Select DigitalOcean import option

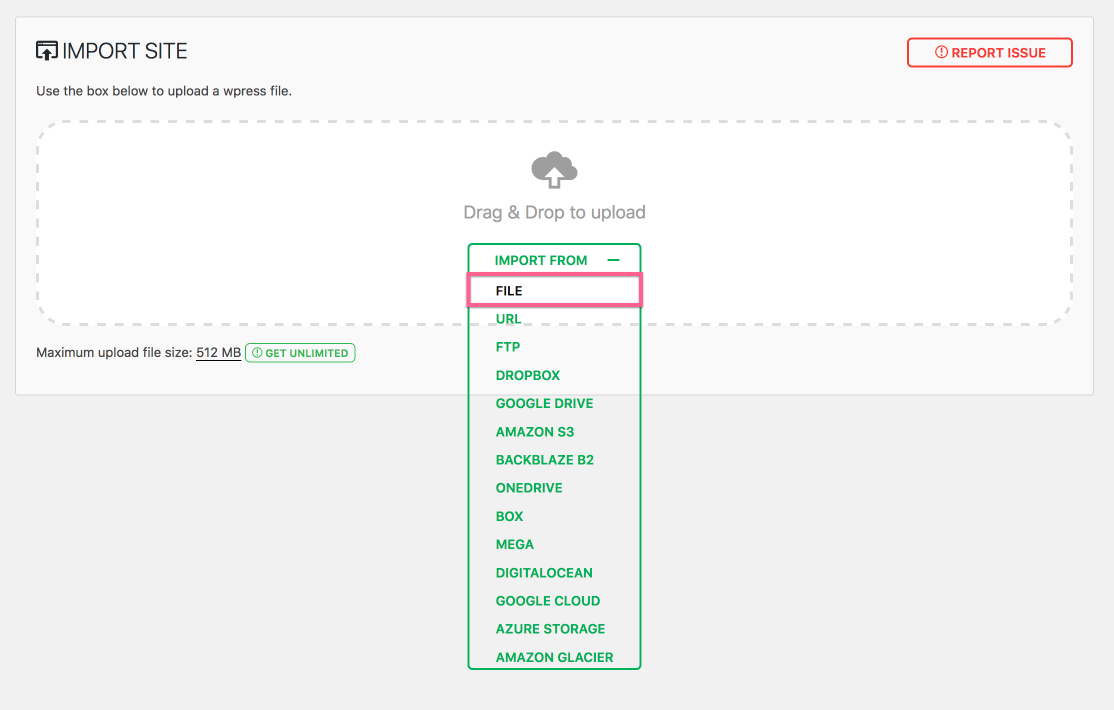pos(544,573)
